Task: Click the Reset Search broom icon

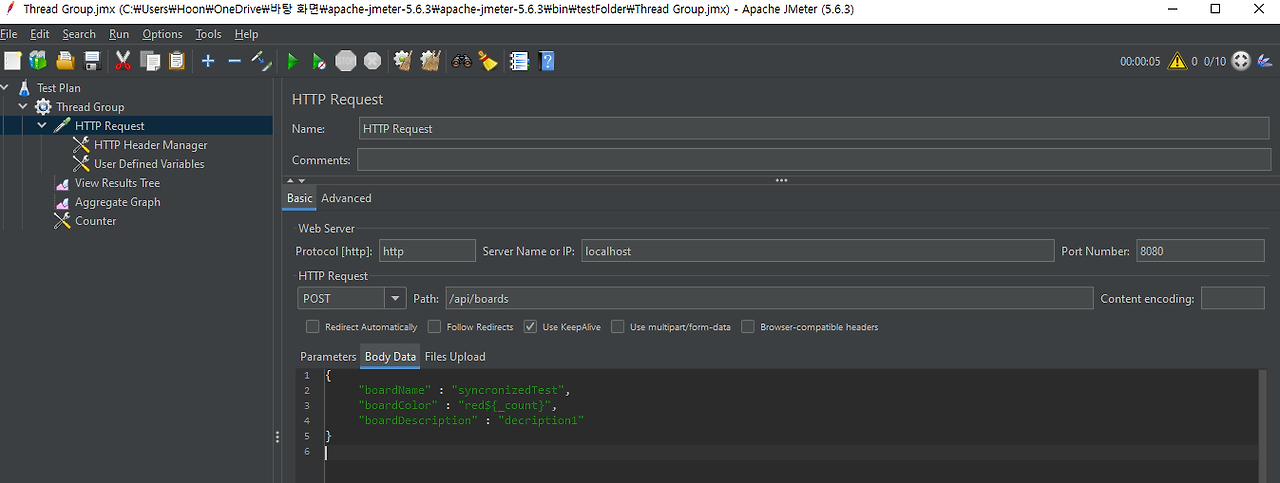Action: [488, 61]
